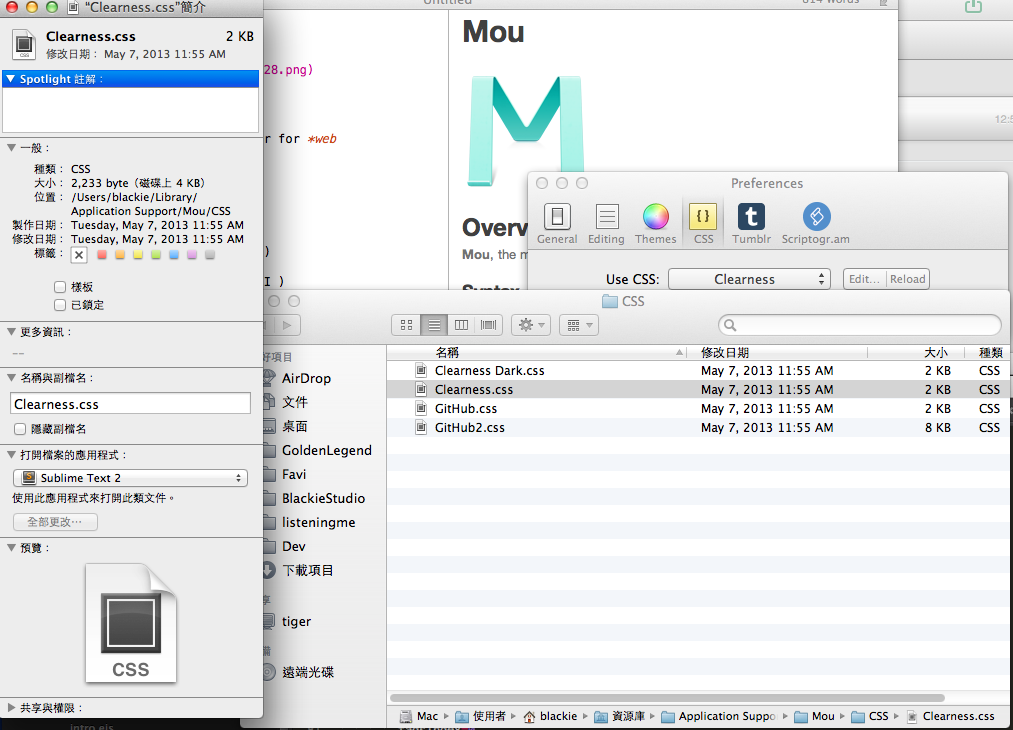Screen dimensions: 1013x730
Task: Toggle the 已鎖定 locked checkbox
Action: coord(61,305)
